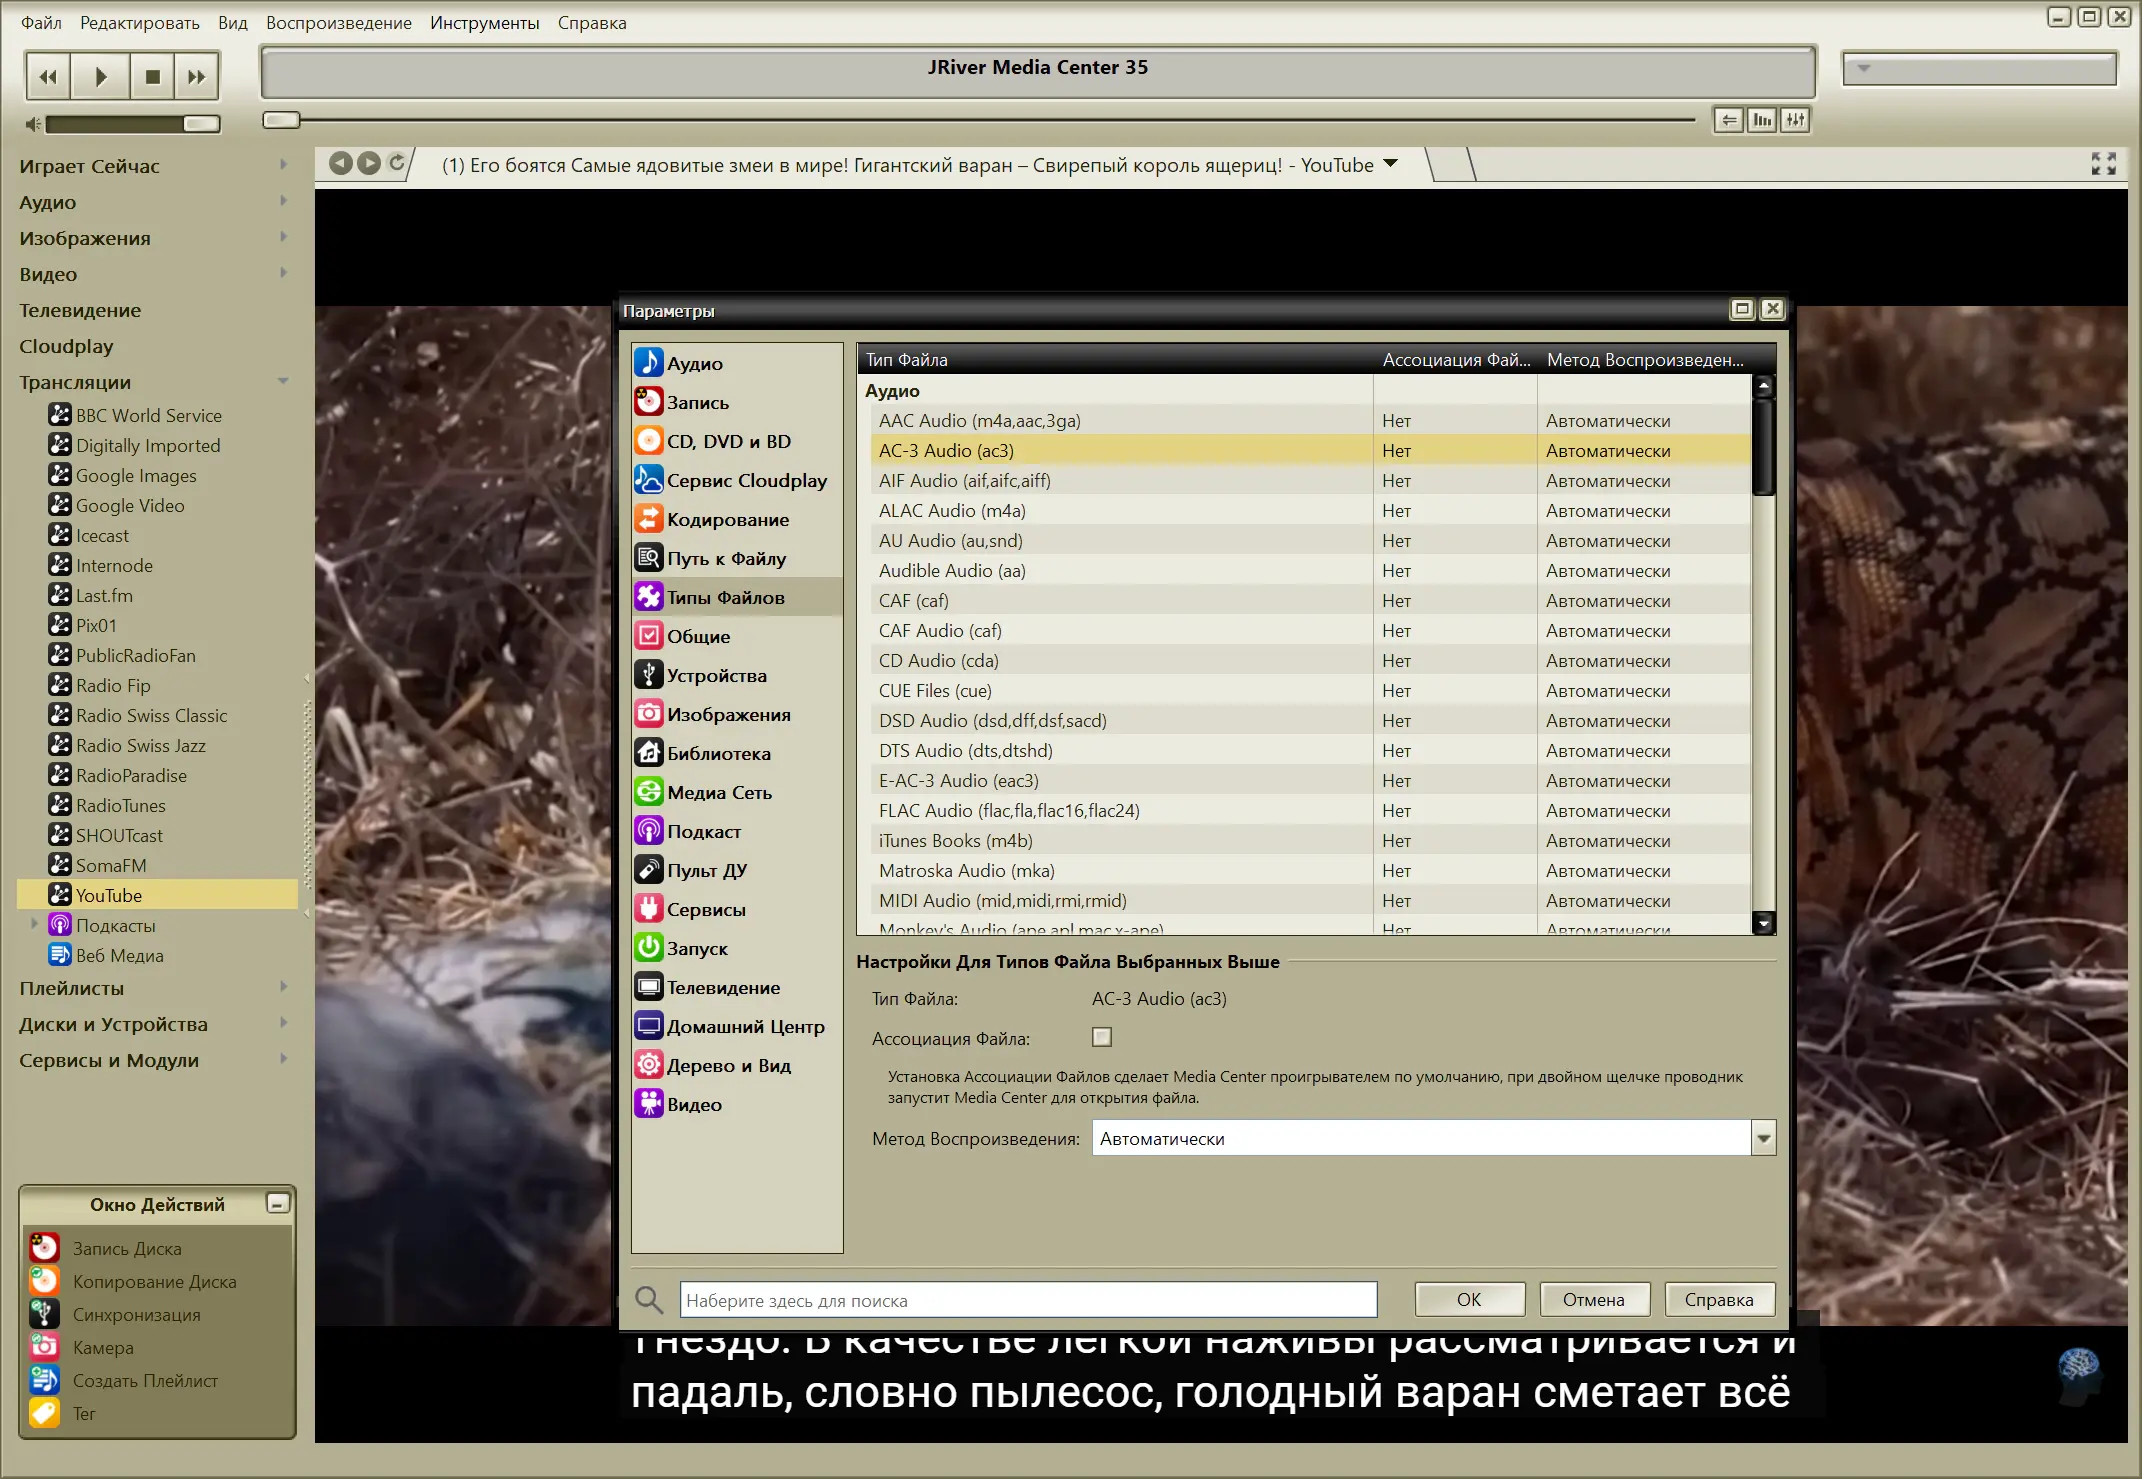Screen dimensions: 2142x1479
Task: Click the fullscreen expand icon
Action: pyautogui.click(x=2103, y=164)
